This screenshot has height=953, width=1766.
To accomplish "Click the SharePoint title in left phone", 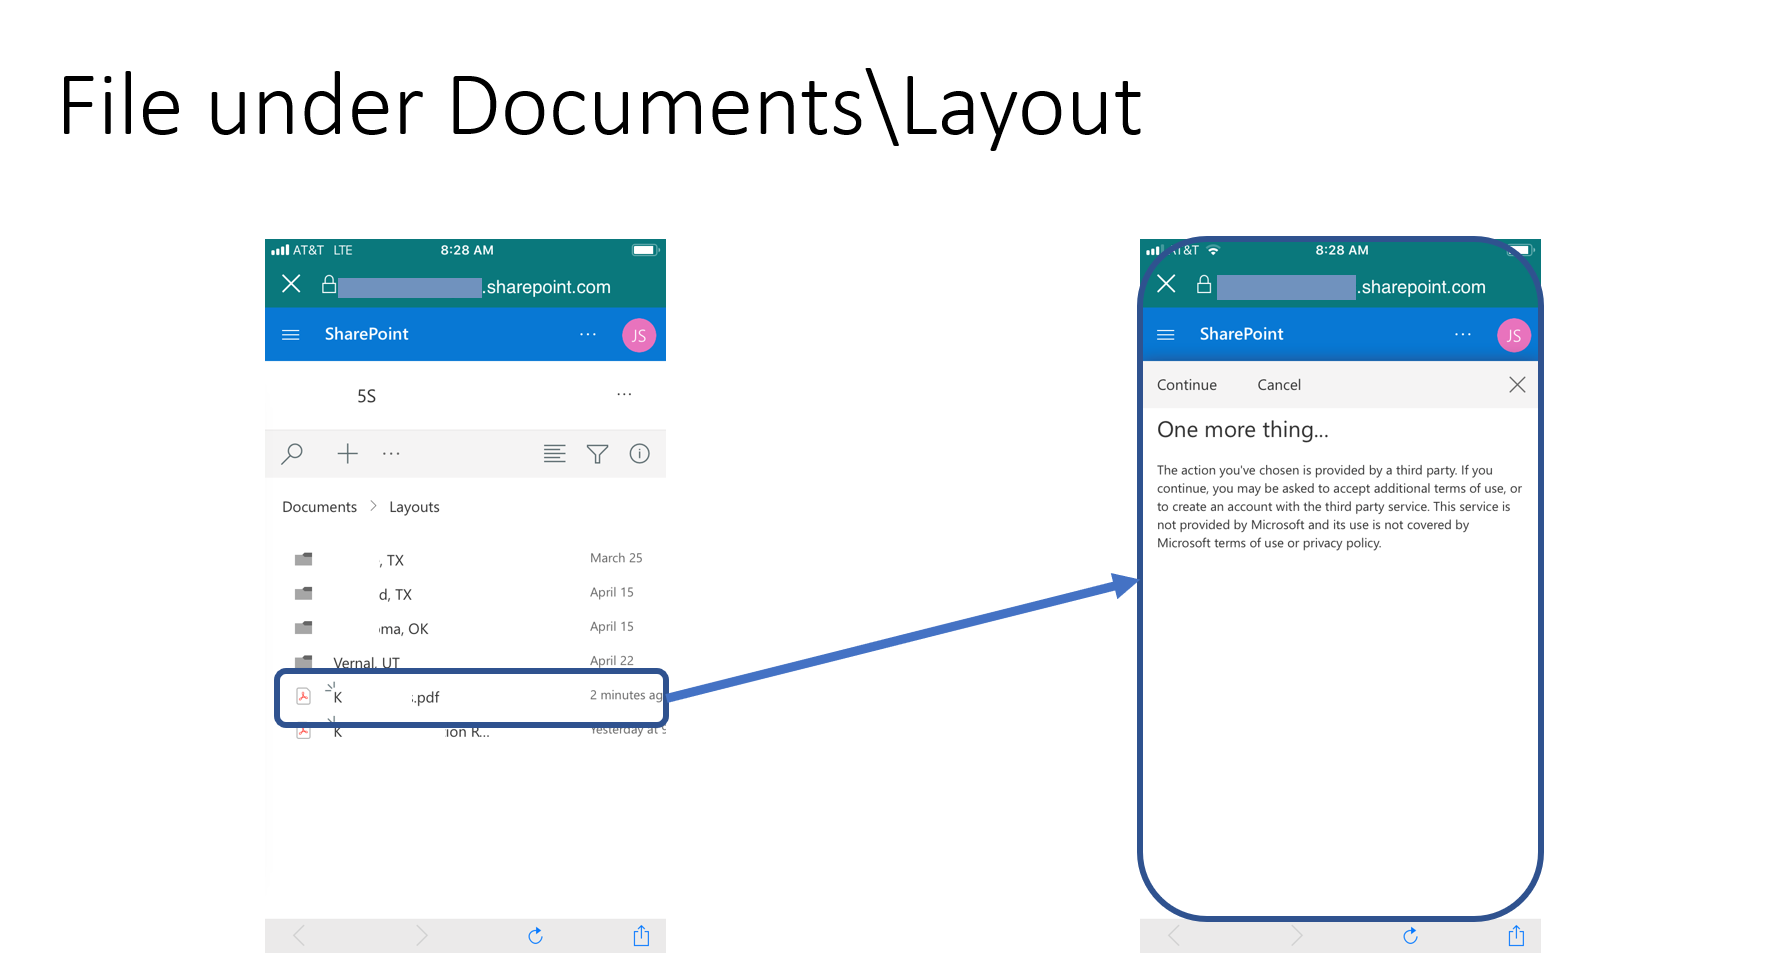I will point(366,334).
